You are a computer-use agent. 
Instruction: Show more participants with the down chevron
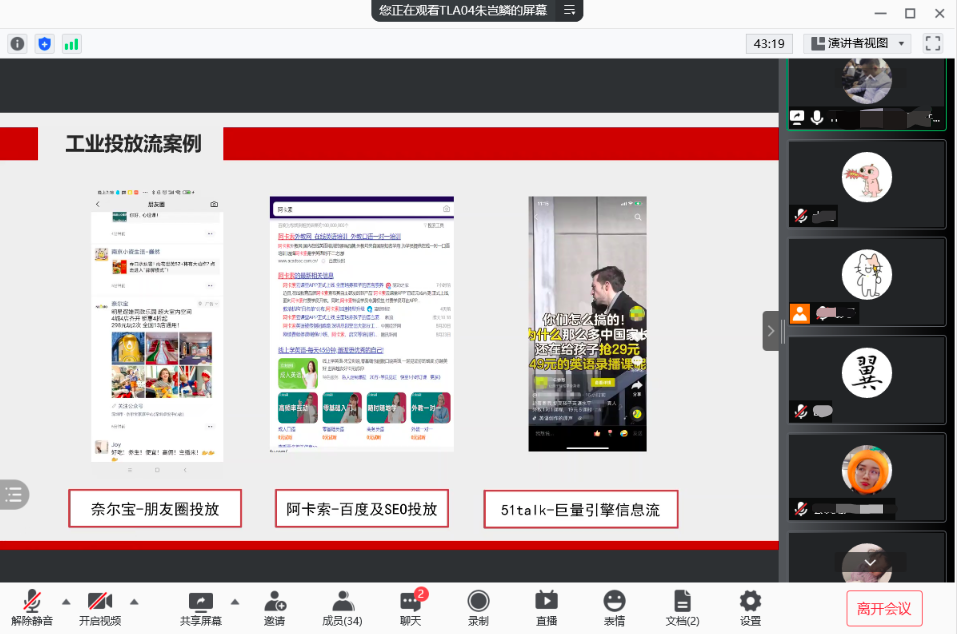point(870,562)
